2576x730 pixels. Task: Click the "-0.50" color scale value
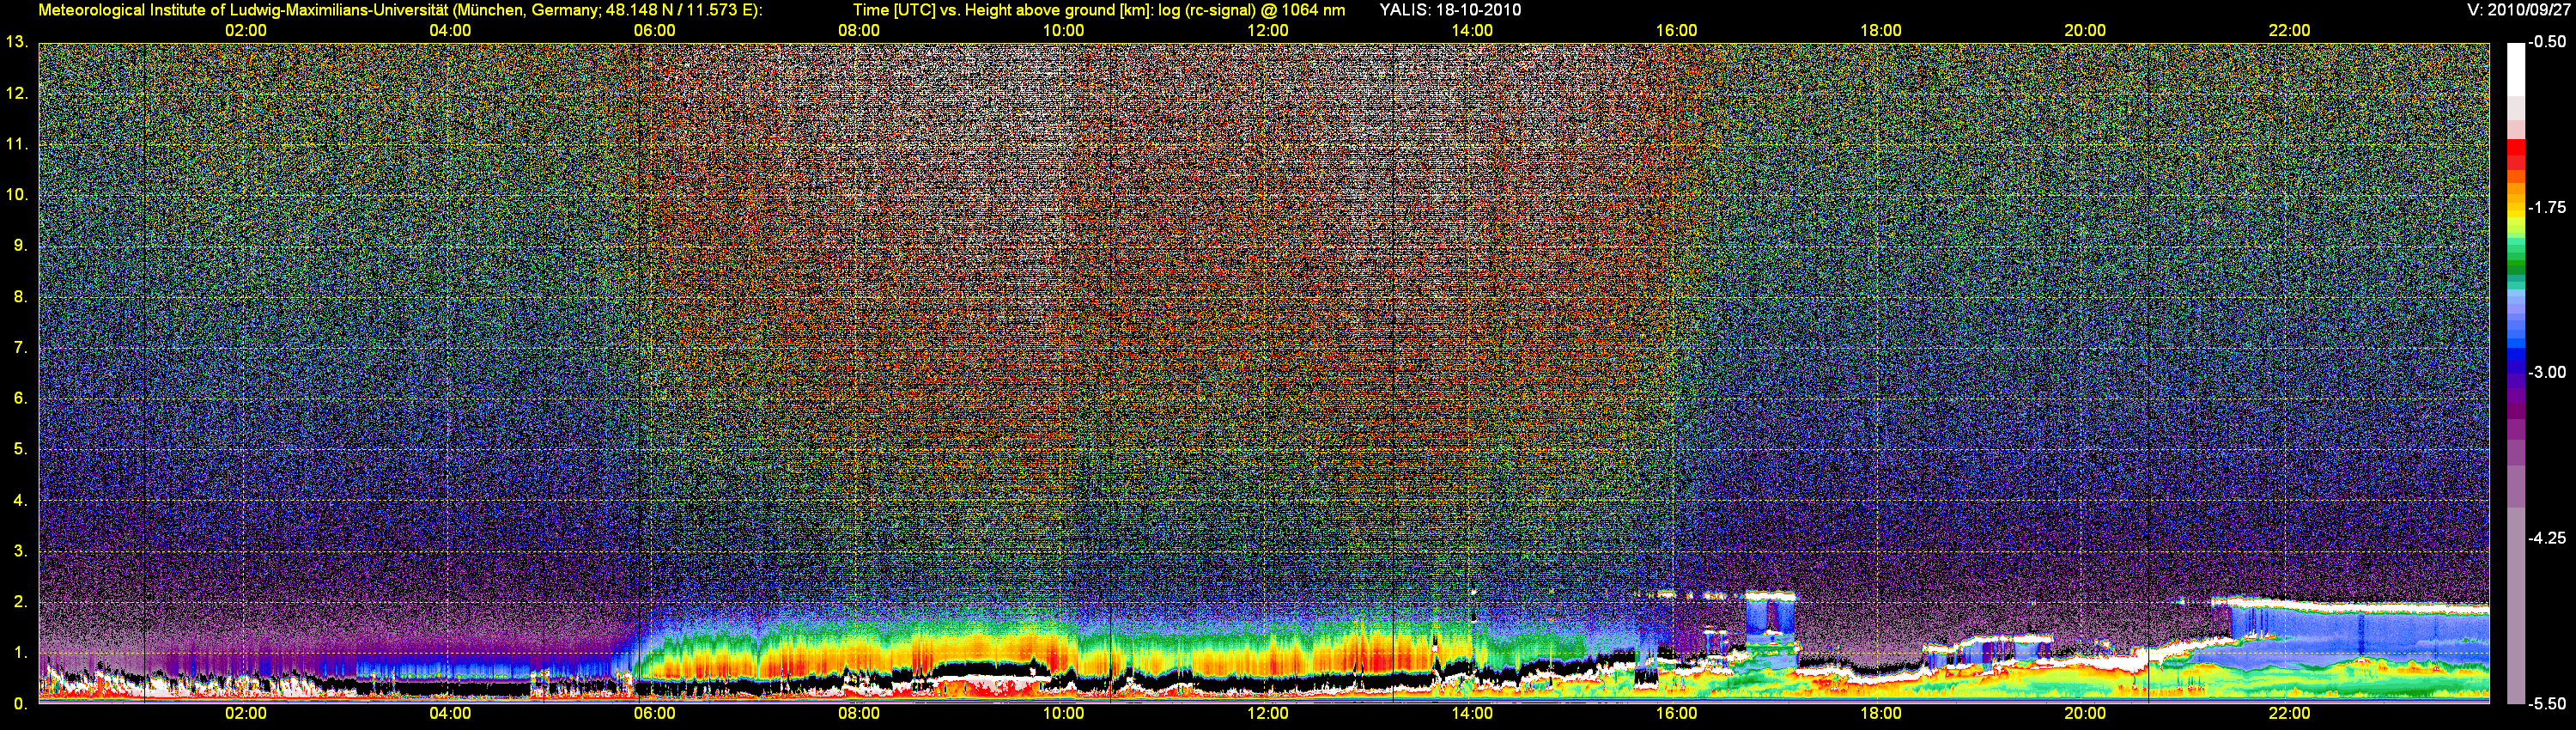click(x=2547, y=42)
